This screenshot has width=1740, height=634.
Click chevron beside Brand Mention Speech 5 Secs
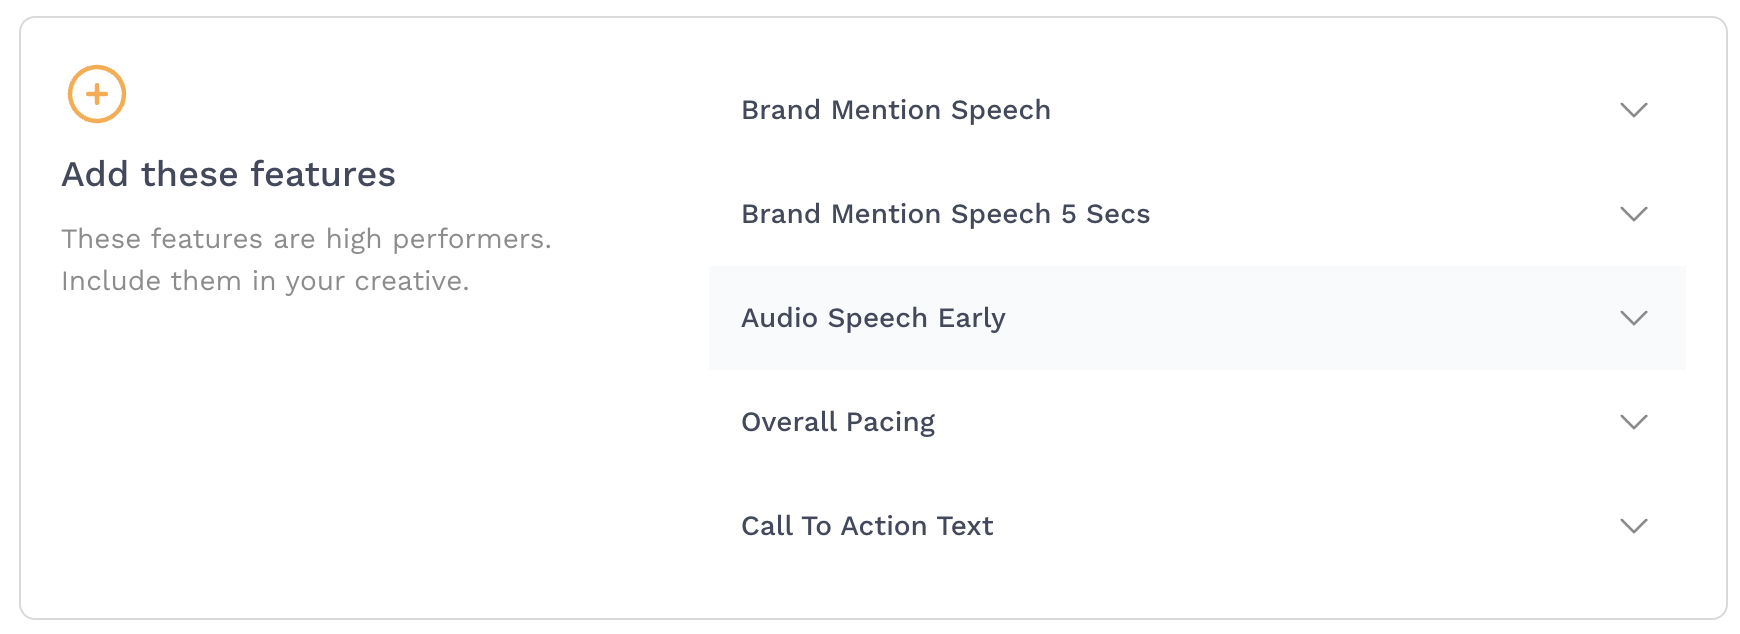(x=1633, y=214)
